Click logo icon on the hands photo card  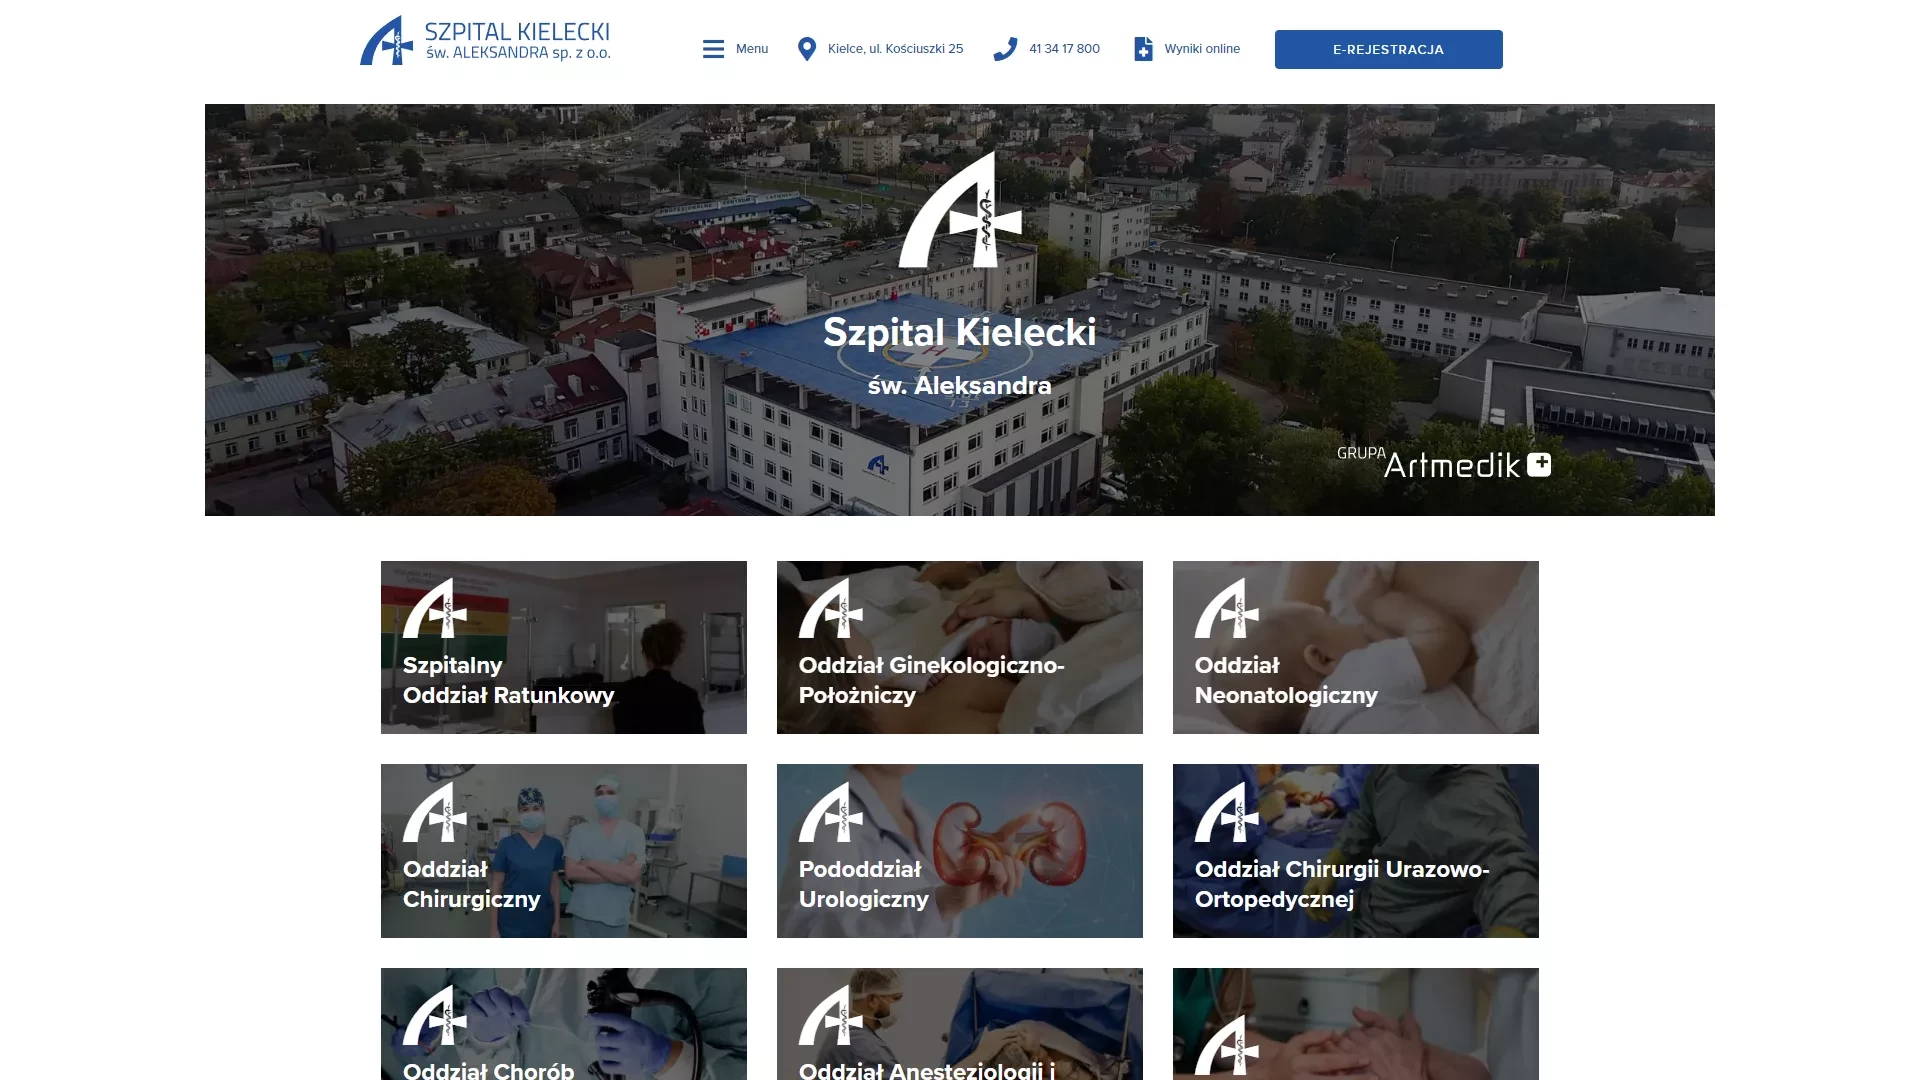pyautogui.click(x=1227, y=1045)
